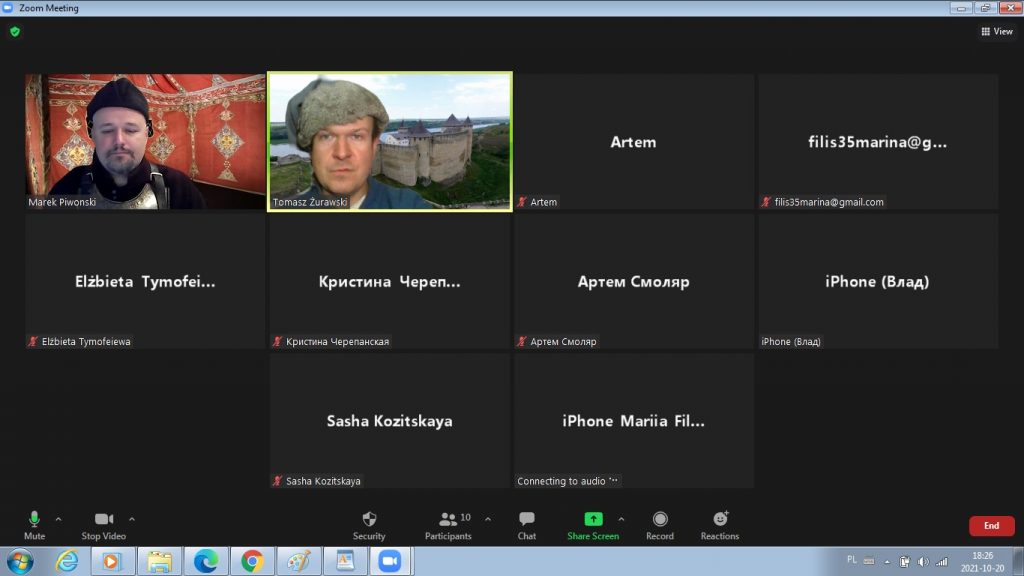Viewport: 1024px width, 576px height.
Task: Expand share options arrow beside Share Screen
Action: tap(621, 519)
